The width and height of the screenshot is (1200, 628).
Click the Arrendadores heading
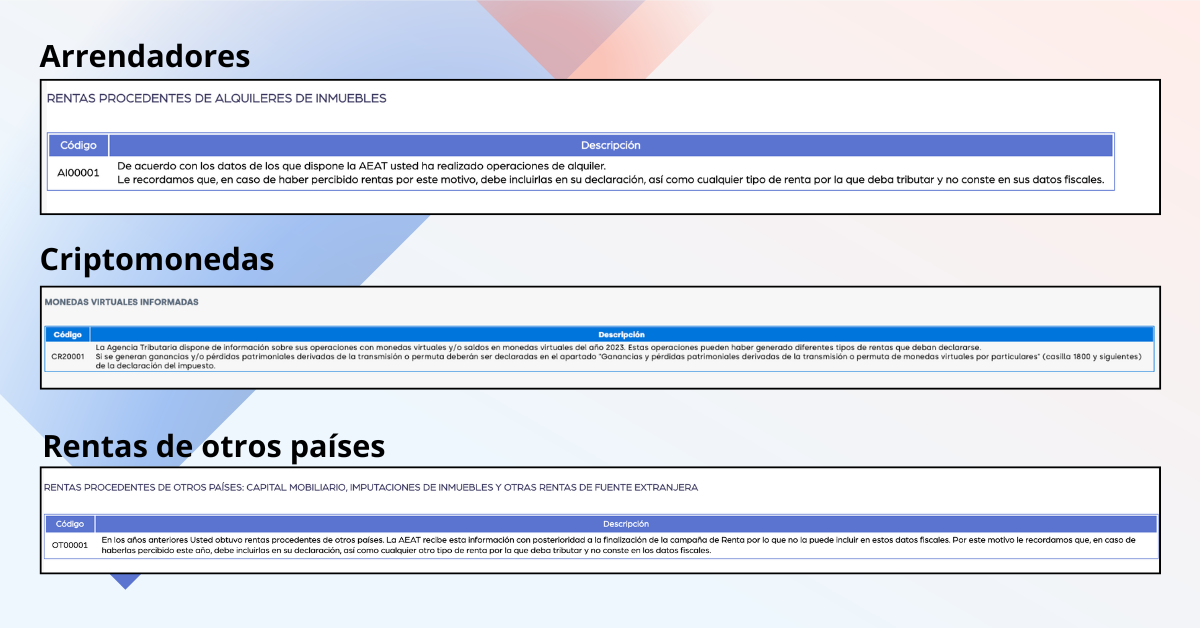145,56
